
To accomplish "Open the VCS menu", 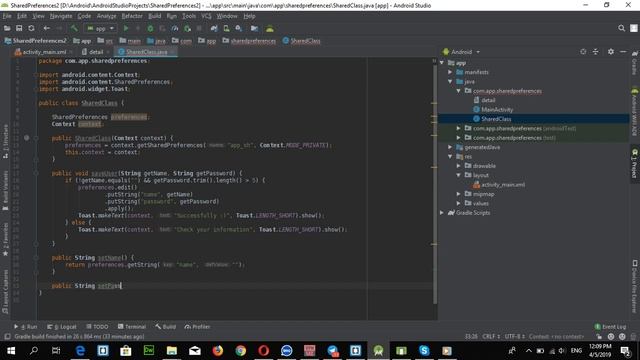I will 206,16.
